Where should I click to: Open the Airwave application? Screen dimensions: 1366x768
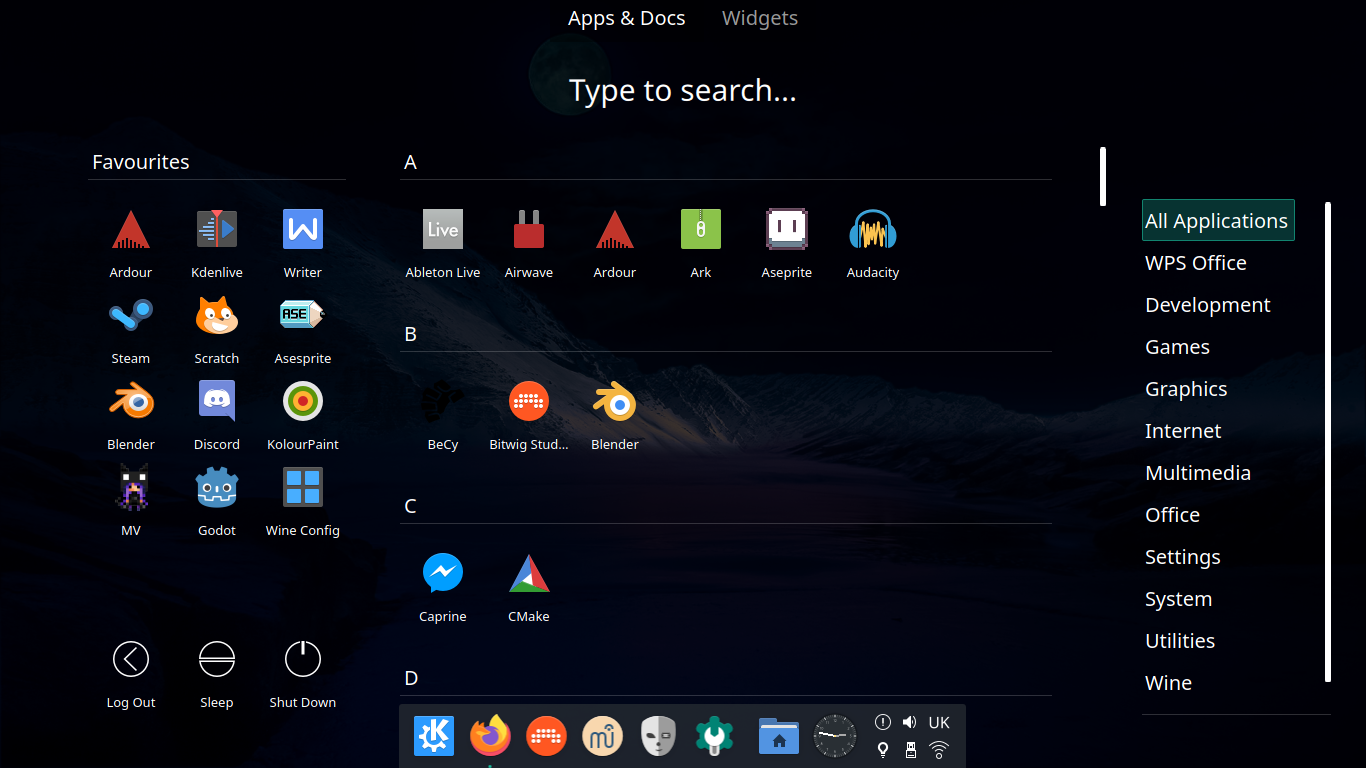[x=529, y=243]
